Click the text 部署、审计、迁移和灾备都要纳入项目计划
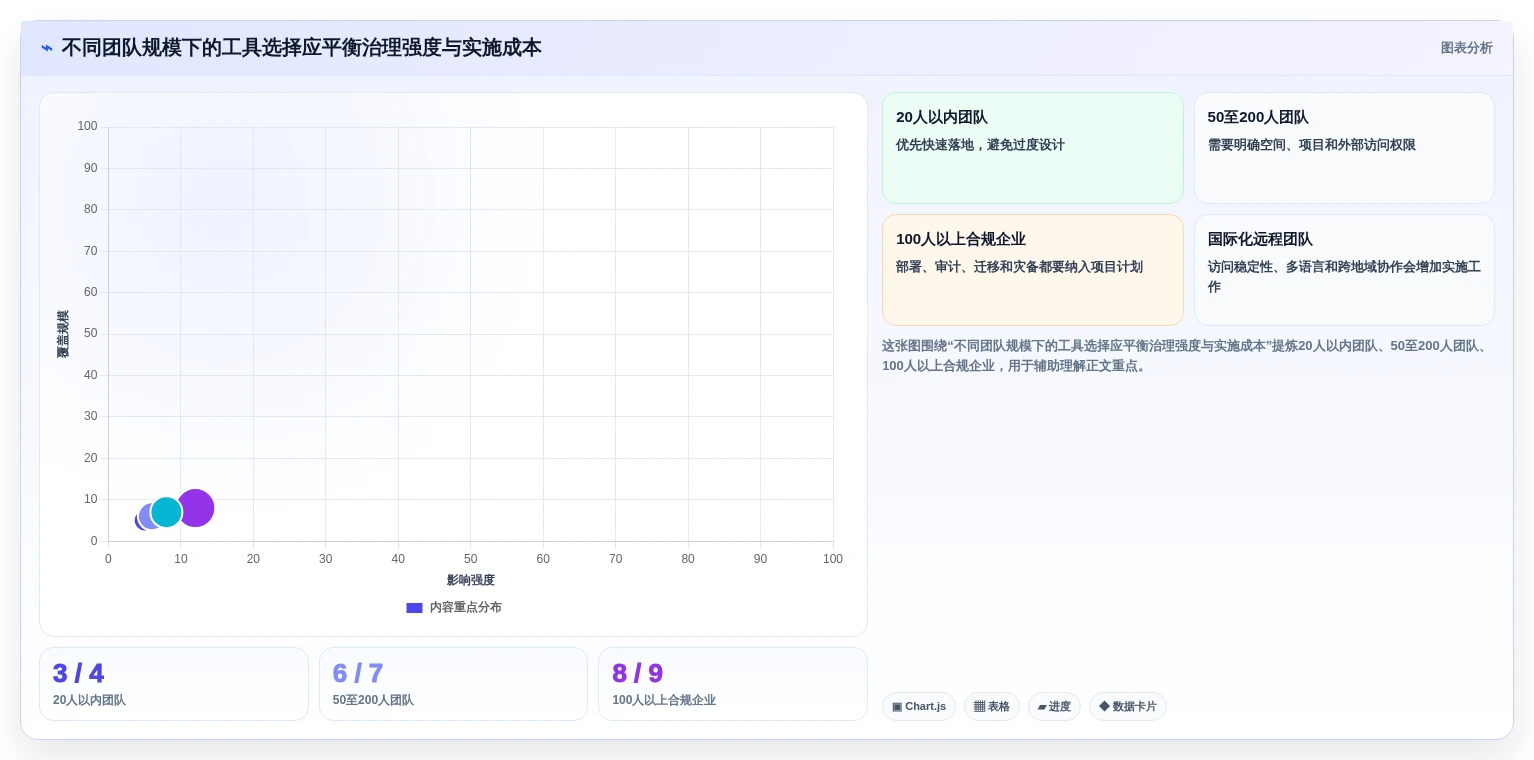The width and height of the screenshot is (1534, 760). (1019, 267)
